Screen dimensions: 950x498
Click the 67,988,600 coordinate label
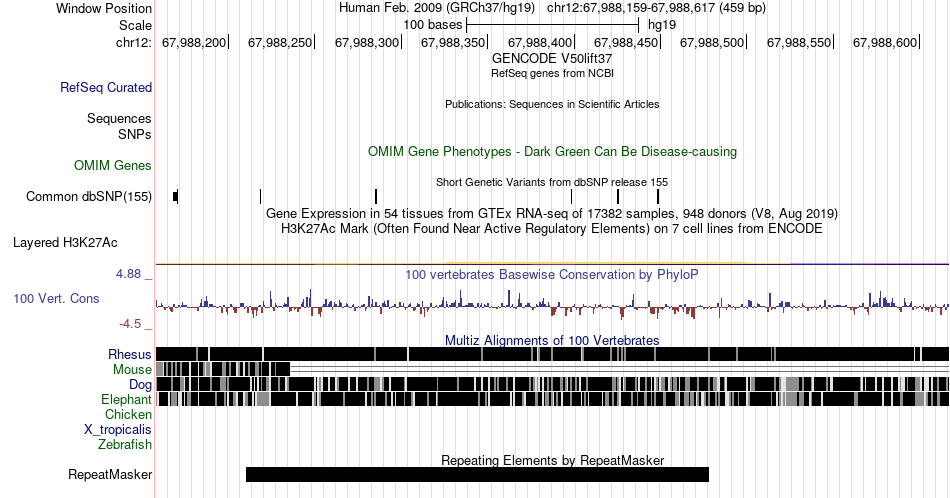(x=885, y=42)
